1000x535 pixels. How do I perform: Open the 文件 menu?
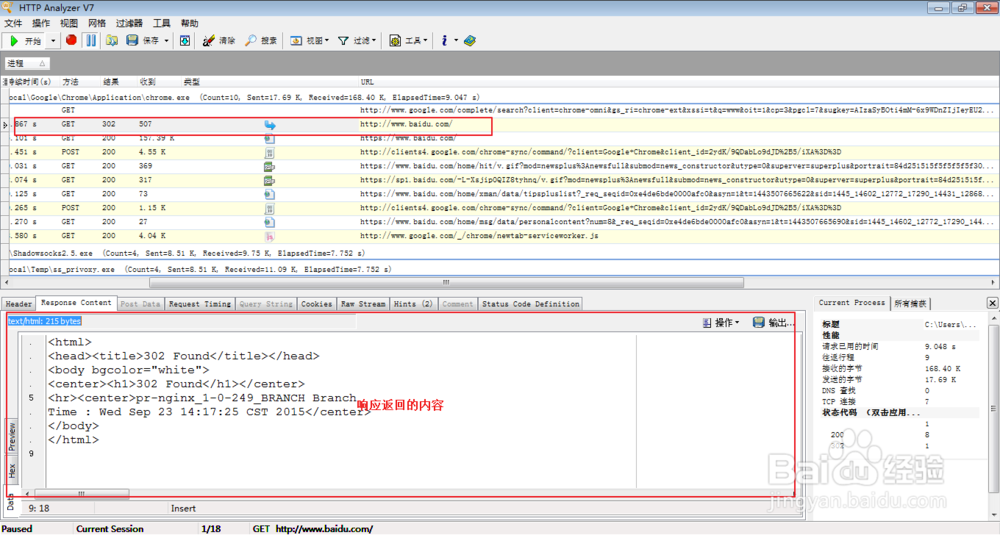13,24
